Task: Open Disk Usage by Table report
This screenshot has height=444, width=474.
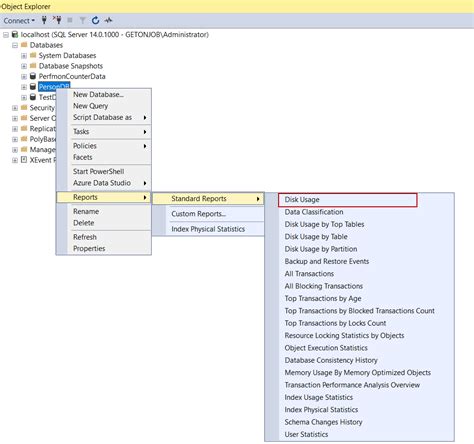Action: [x=316, y=237]
